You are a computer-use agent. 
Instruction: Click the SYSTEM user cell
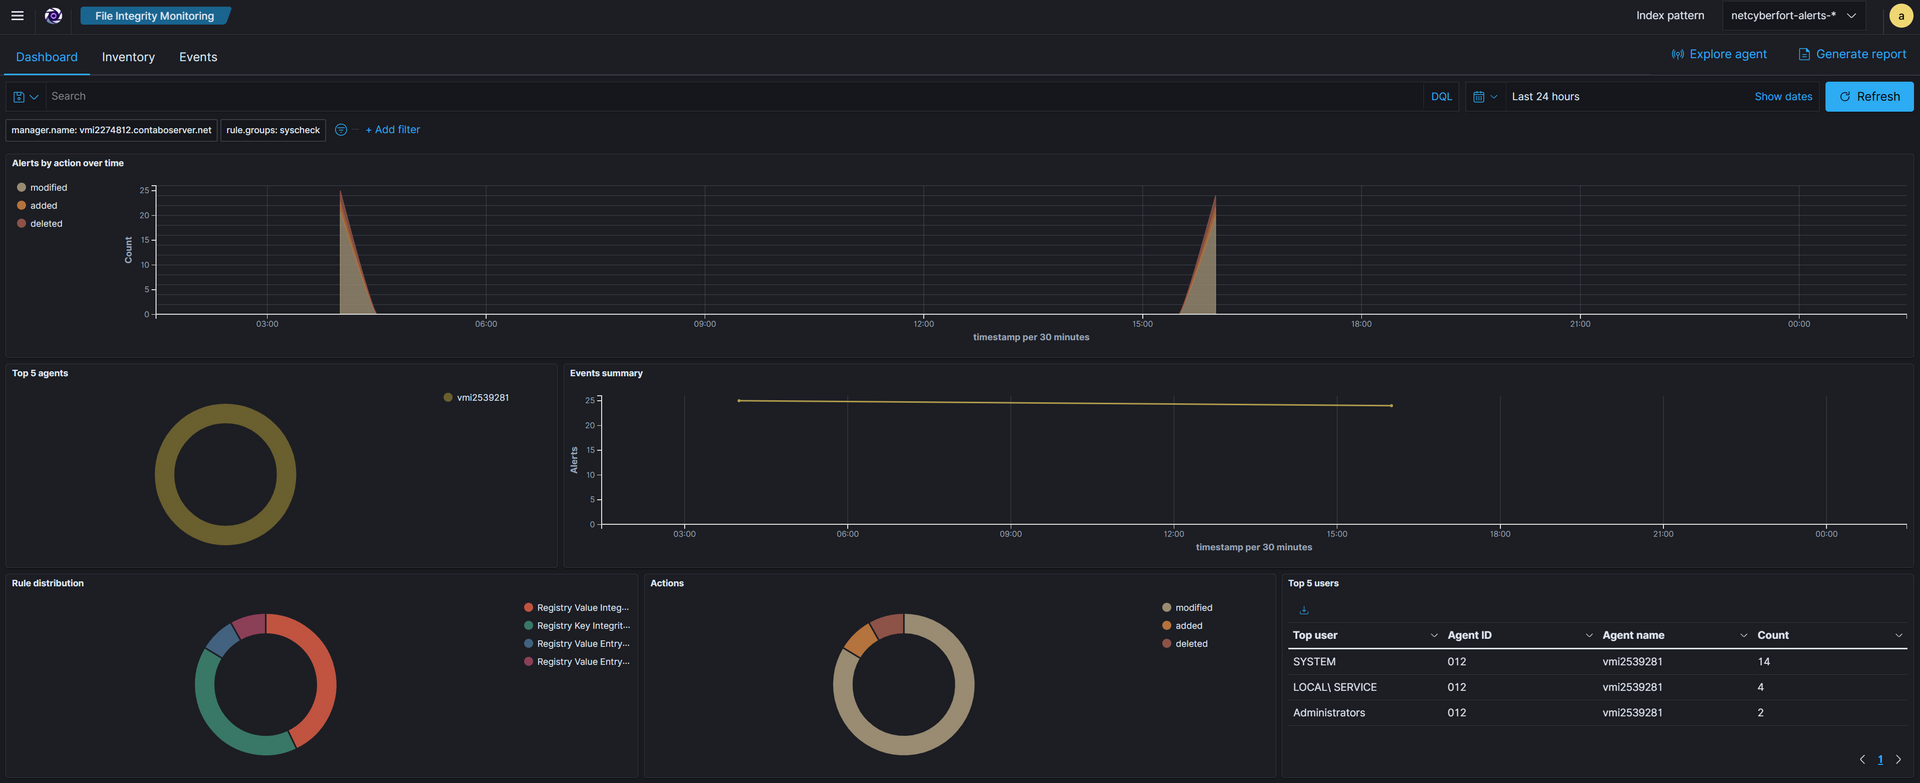click(1314, 662)
